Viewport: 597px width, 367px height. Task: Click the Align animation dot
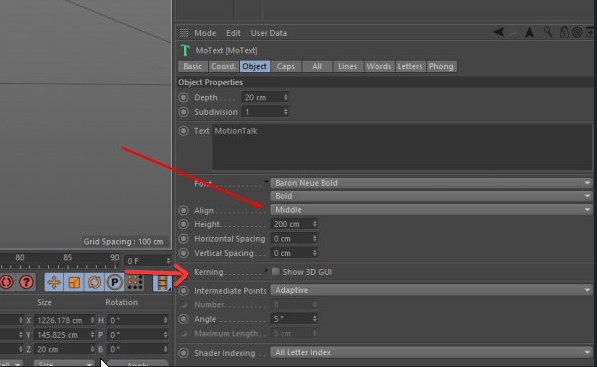184,210
